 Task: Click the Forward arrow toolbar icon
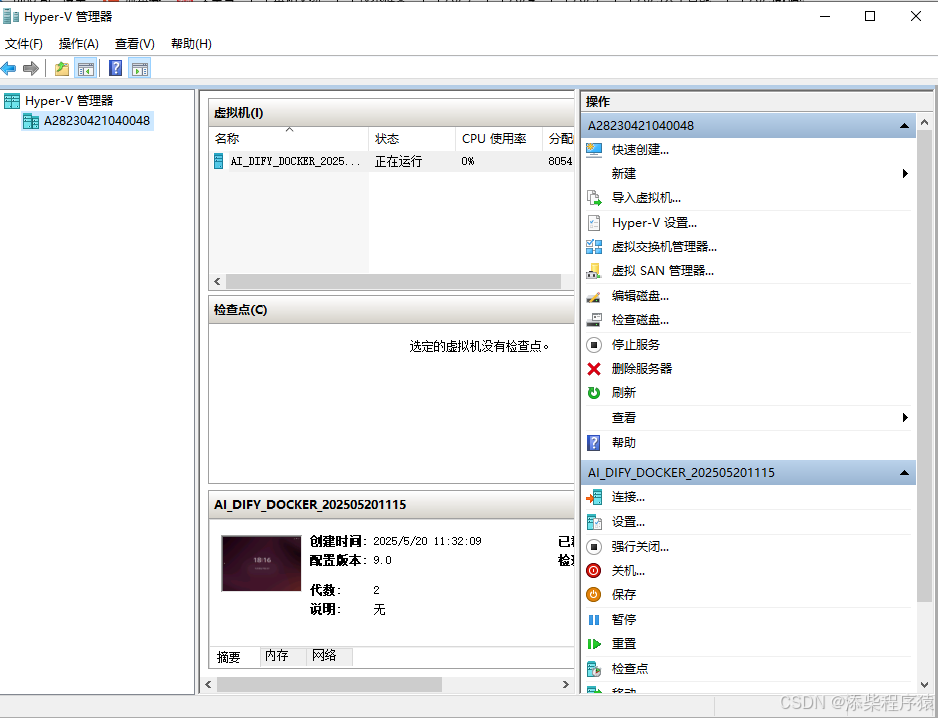point(31,69)
